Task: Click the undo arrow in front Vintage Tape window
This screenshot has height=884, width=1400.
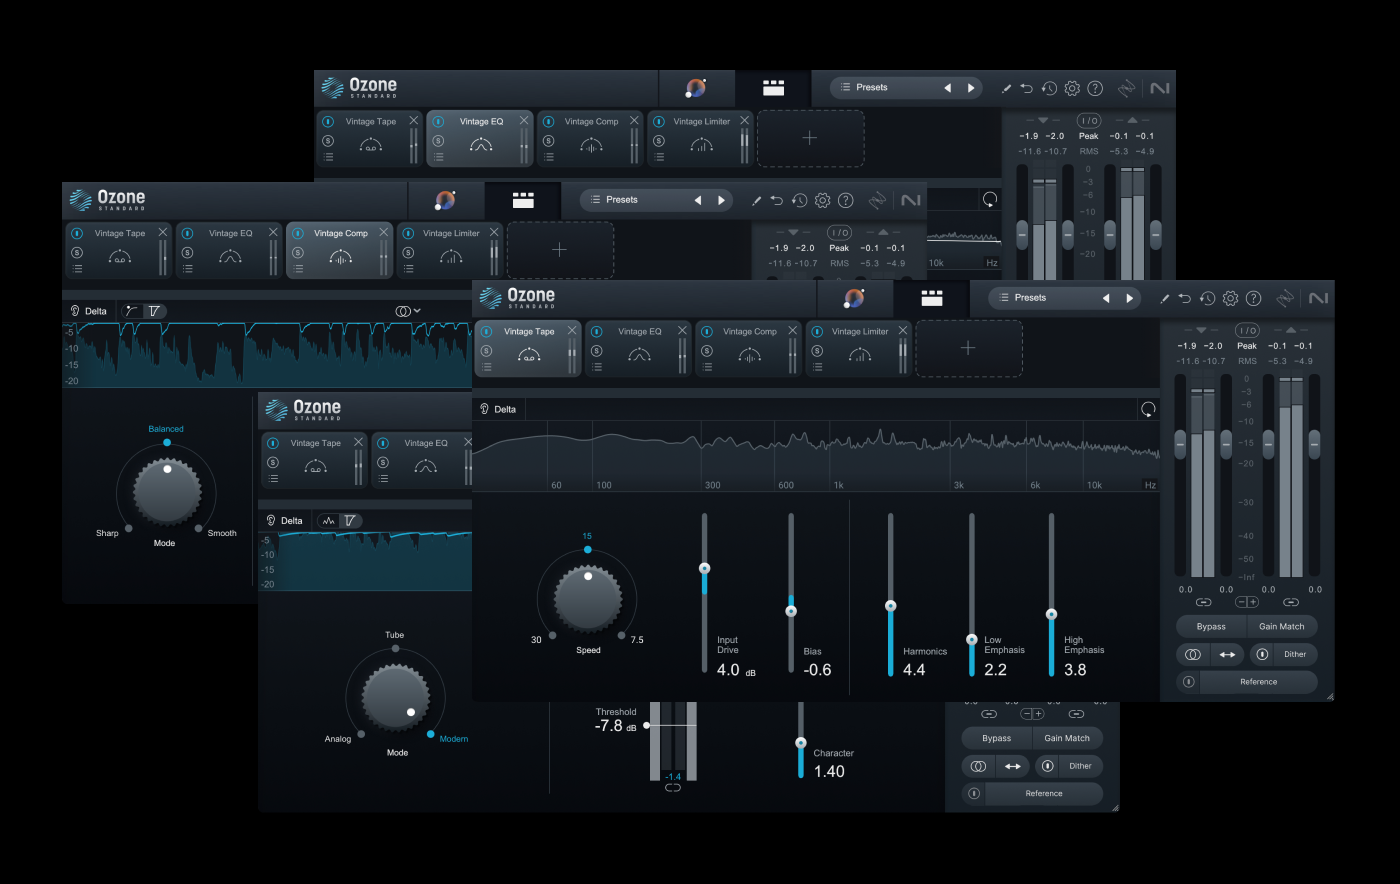Action: pyautogui.click(x=1185, y=298)
